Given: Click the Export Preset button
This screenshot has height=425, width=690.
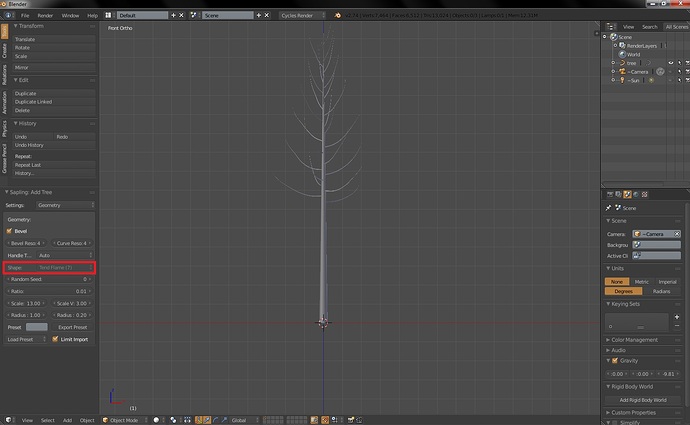Looking at the screenshot, I should click(73, 327).
